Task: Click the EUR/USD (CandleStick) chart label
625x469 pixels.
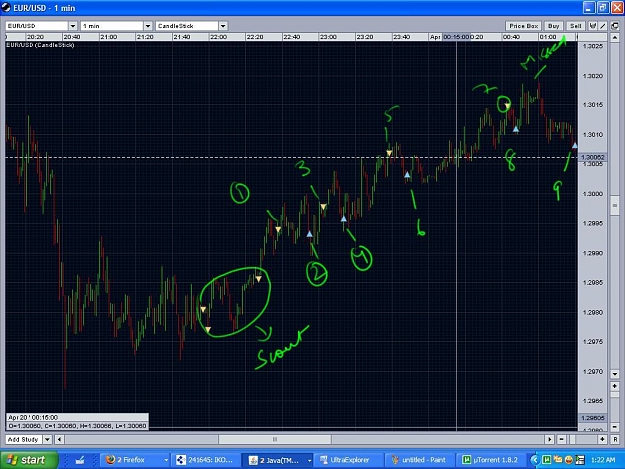Action: [40, 45]
